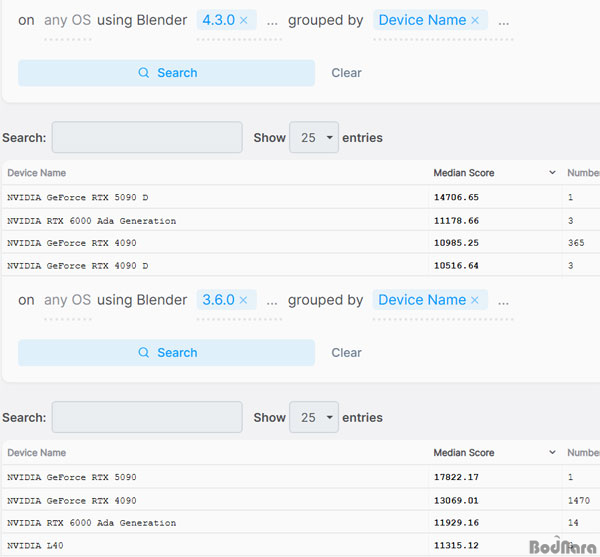Click Clear in the 4.3.0 filter panel
Image resolution: width=600 pixels, height=557 pixels.
click(346, 73)
